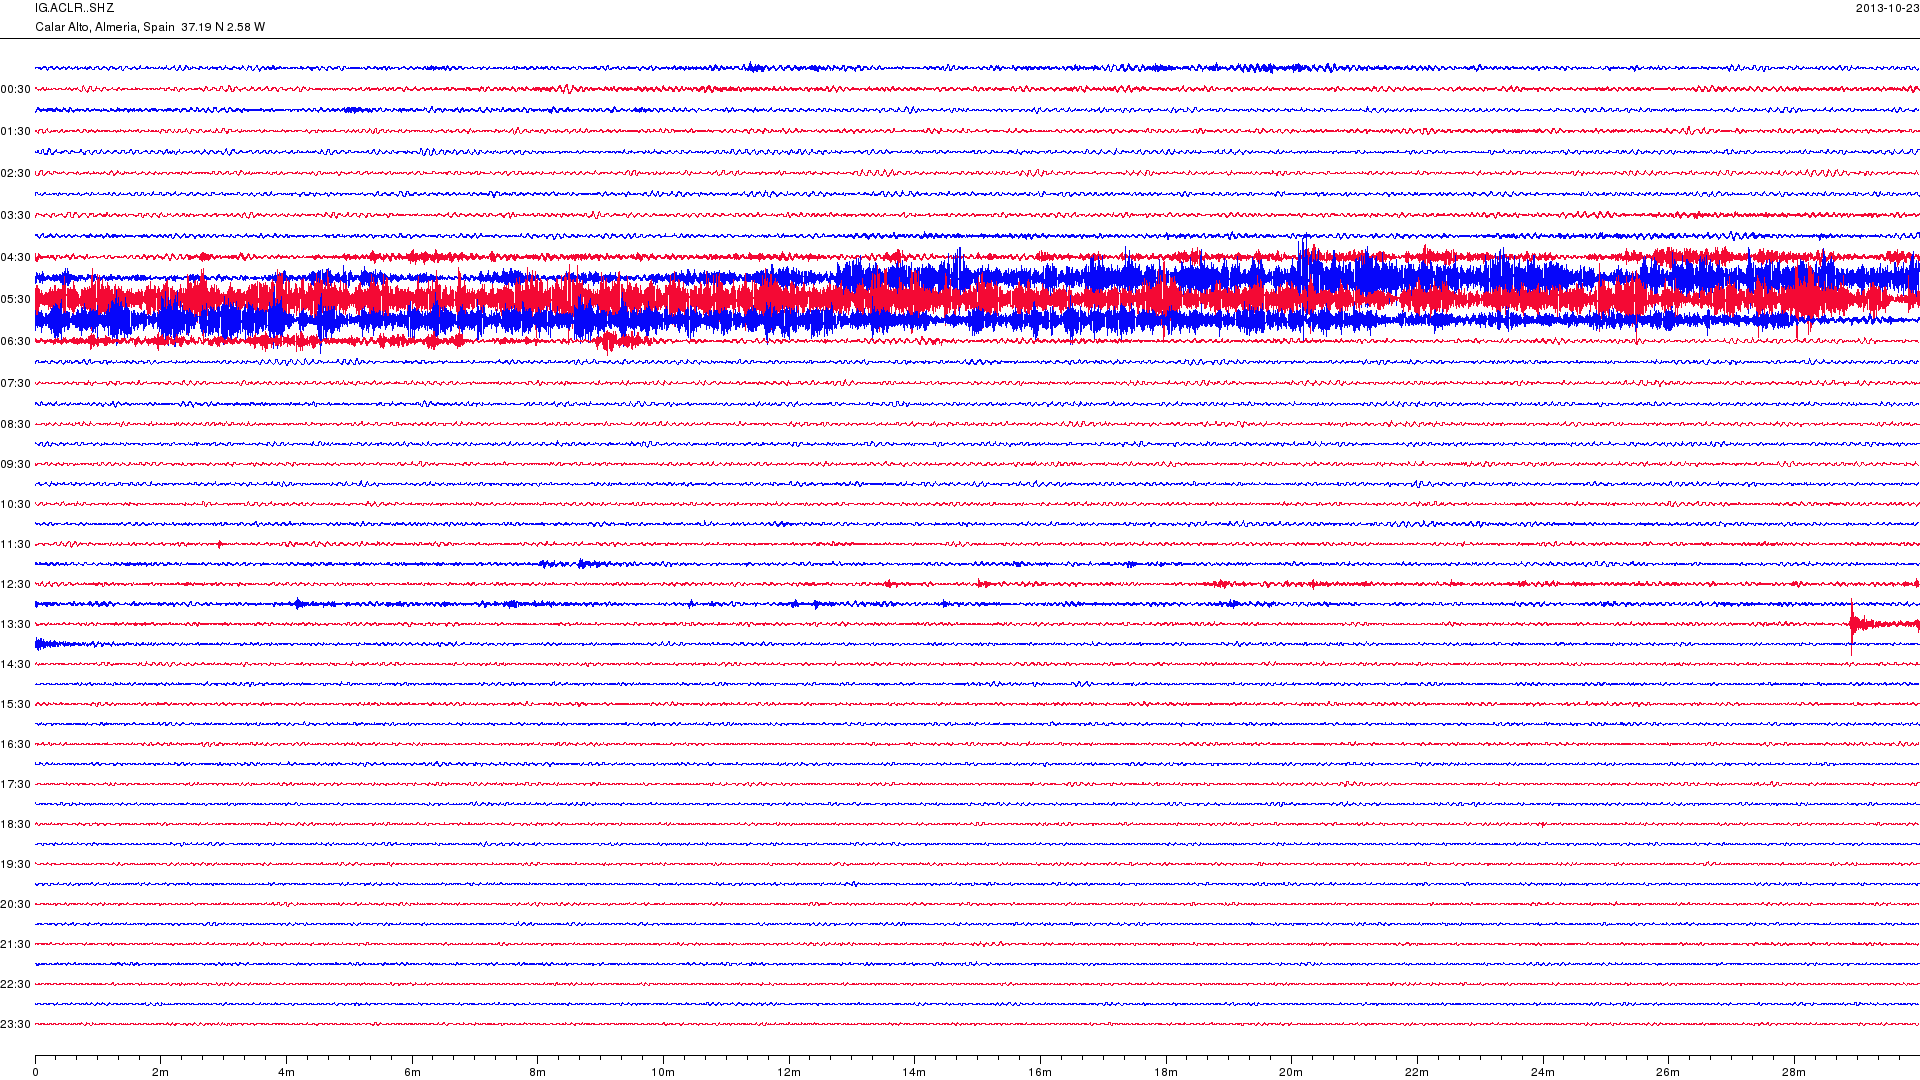Select the 10:30 time label
The width and height of the screenshot is (1920, 1080).
click(x=15, y=505)
